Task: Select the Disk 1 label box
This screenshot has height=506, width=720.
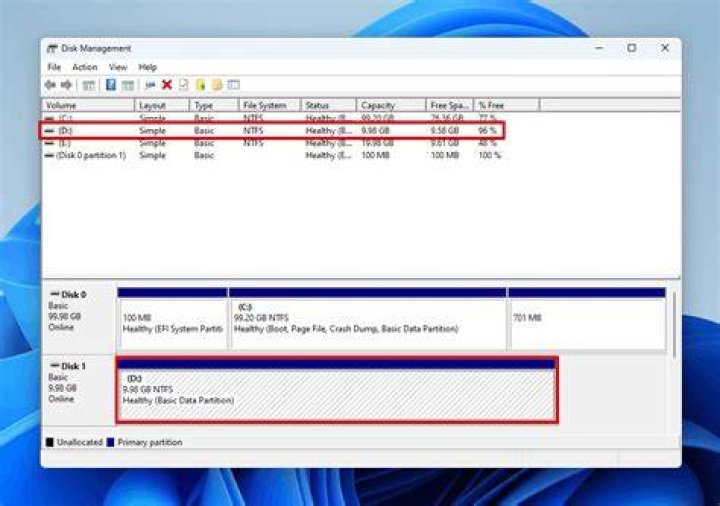Action: pyautogui.click(x=78, y=390)
